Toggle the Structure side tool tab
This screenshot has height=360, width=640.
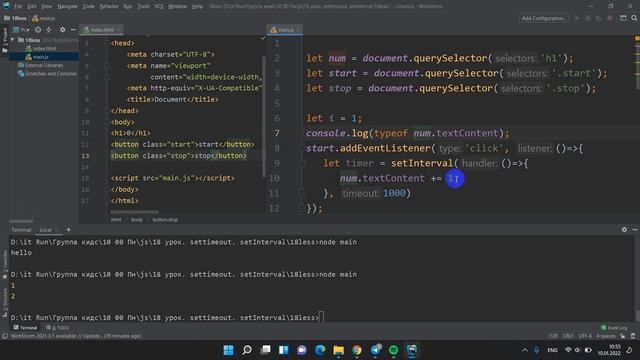point(5,303)
